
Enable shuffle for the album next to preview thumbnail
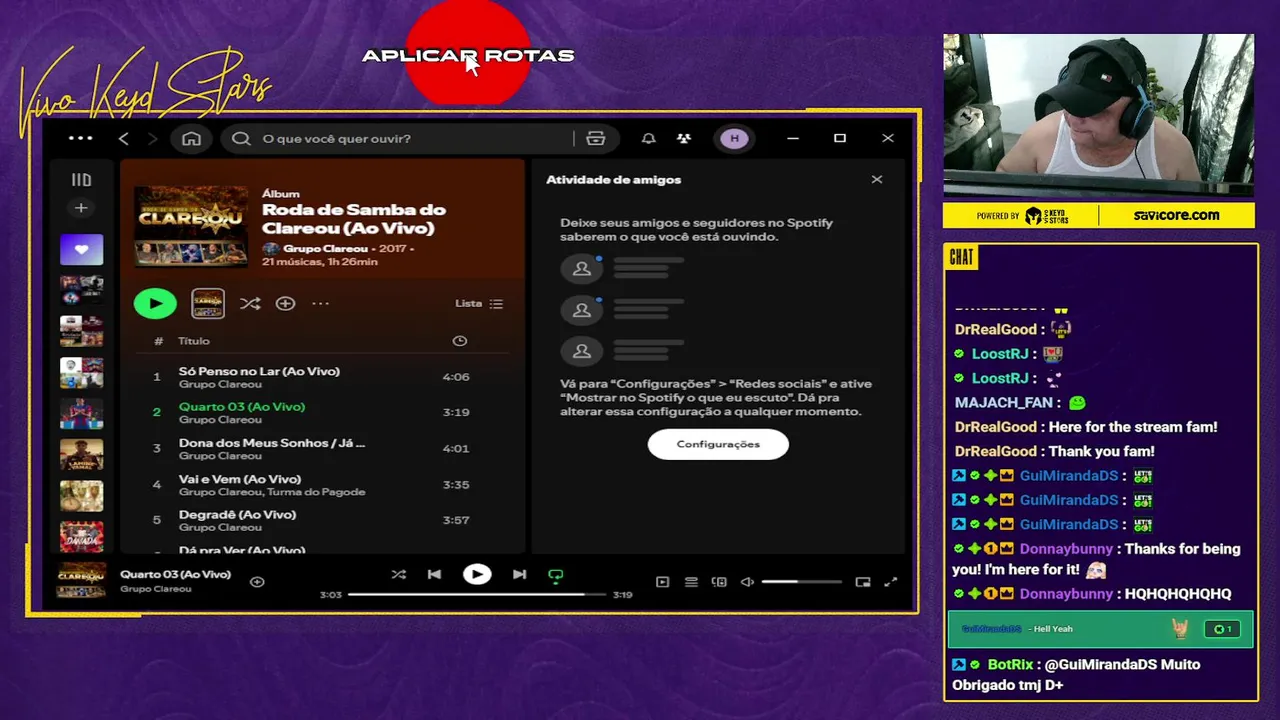[250, 303]
